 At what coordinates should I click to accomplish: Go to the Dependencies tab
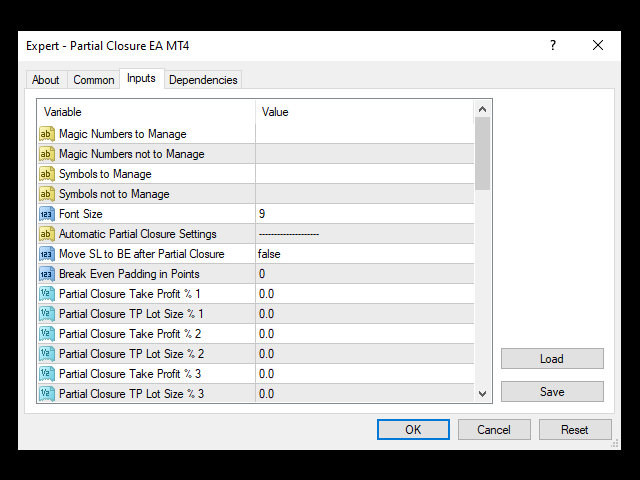tap(203, 80)
